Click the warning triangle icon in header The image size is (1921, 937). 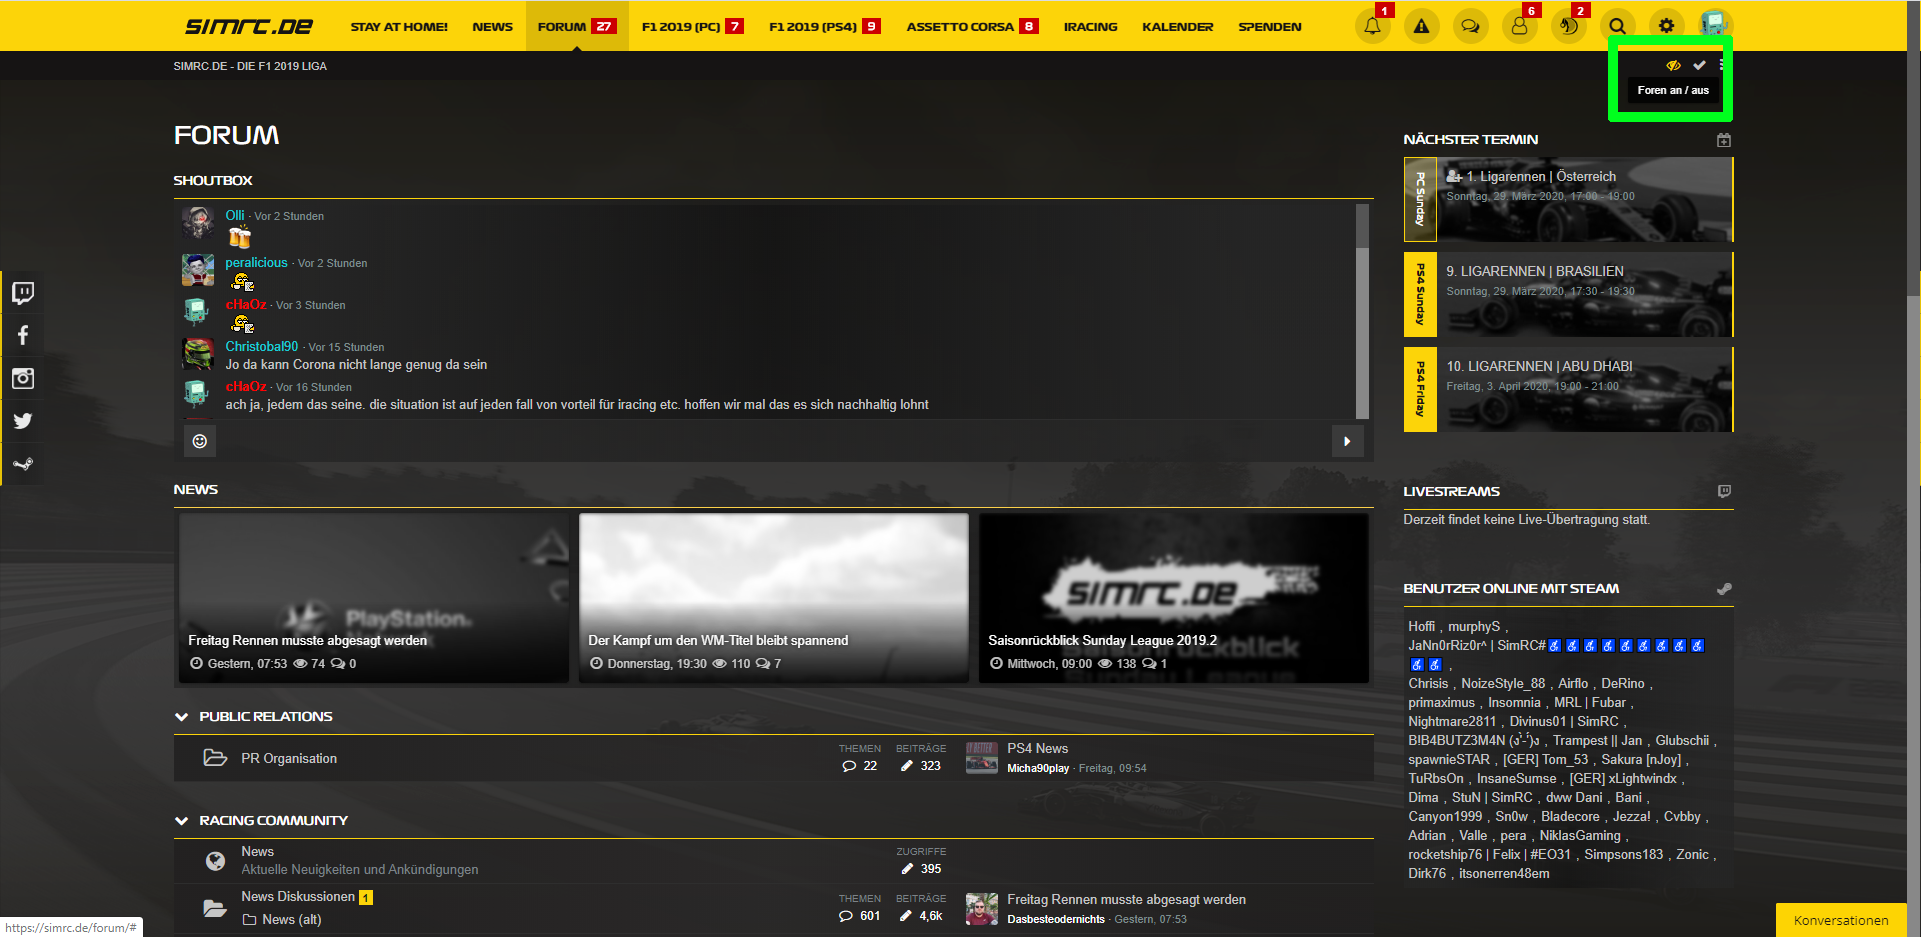point(1421,26)
